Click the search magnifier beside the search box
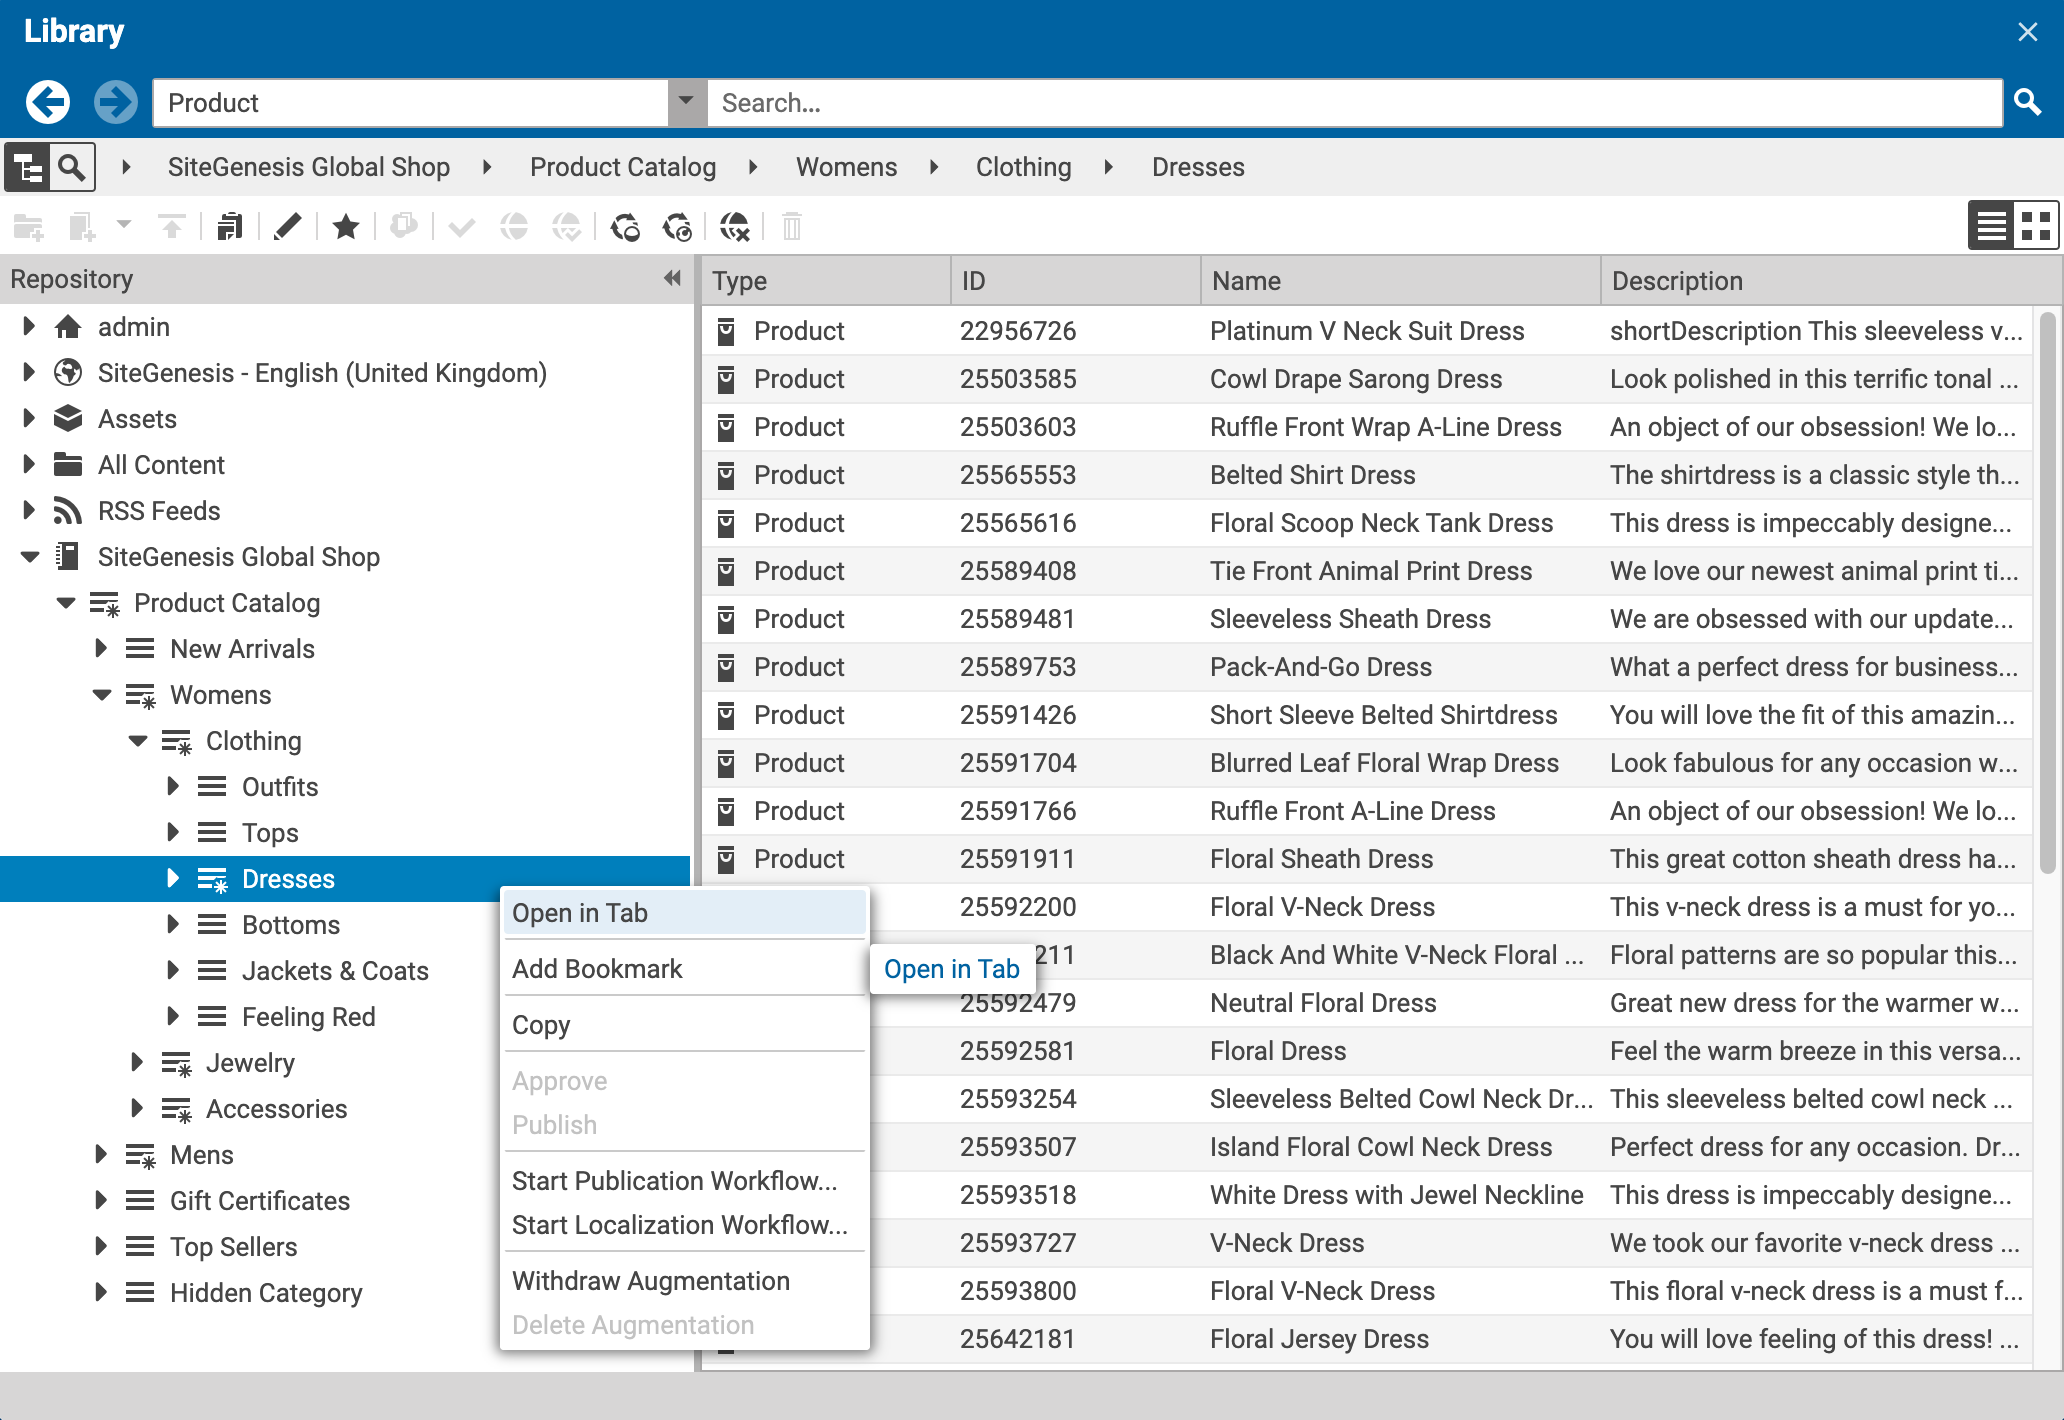2064x1420 pixels. [x=2028, y=102]
